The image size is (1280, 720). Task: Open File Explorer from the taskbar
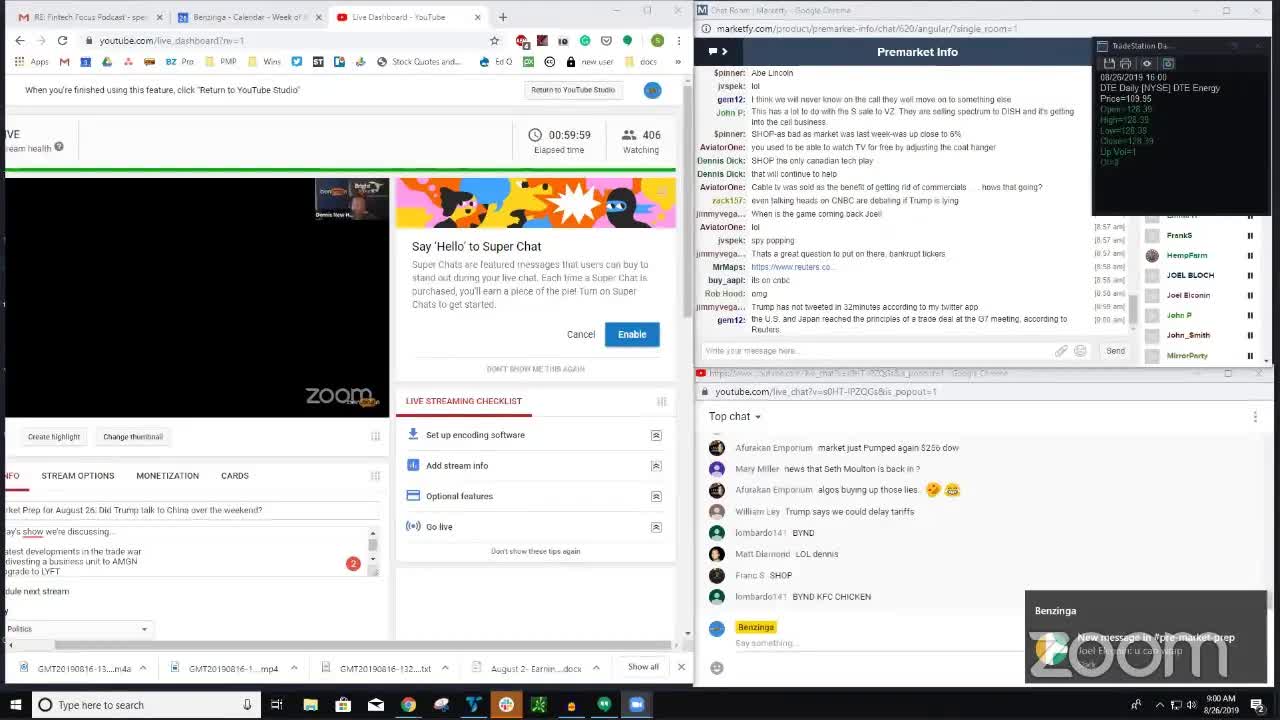[310, 705]
